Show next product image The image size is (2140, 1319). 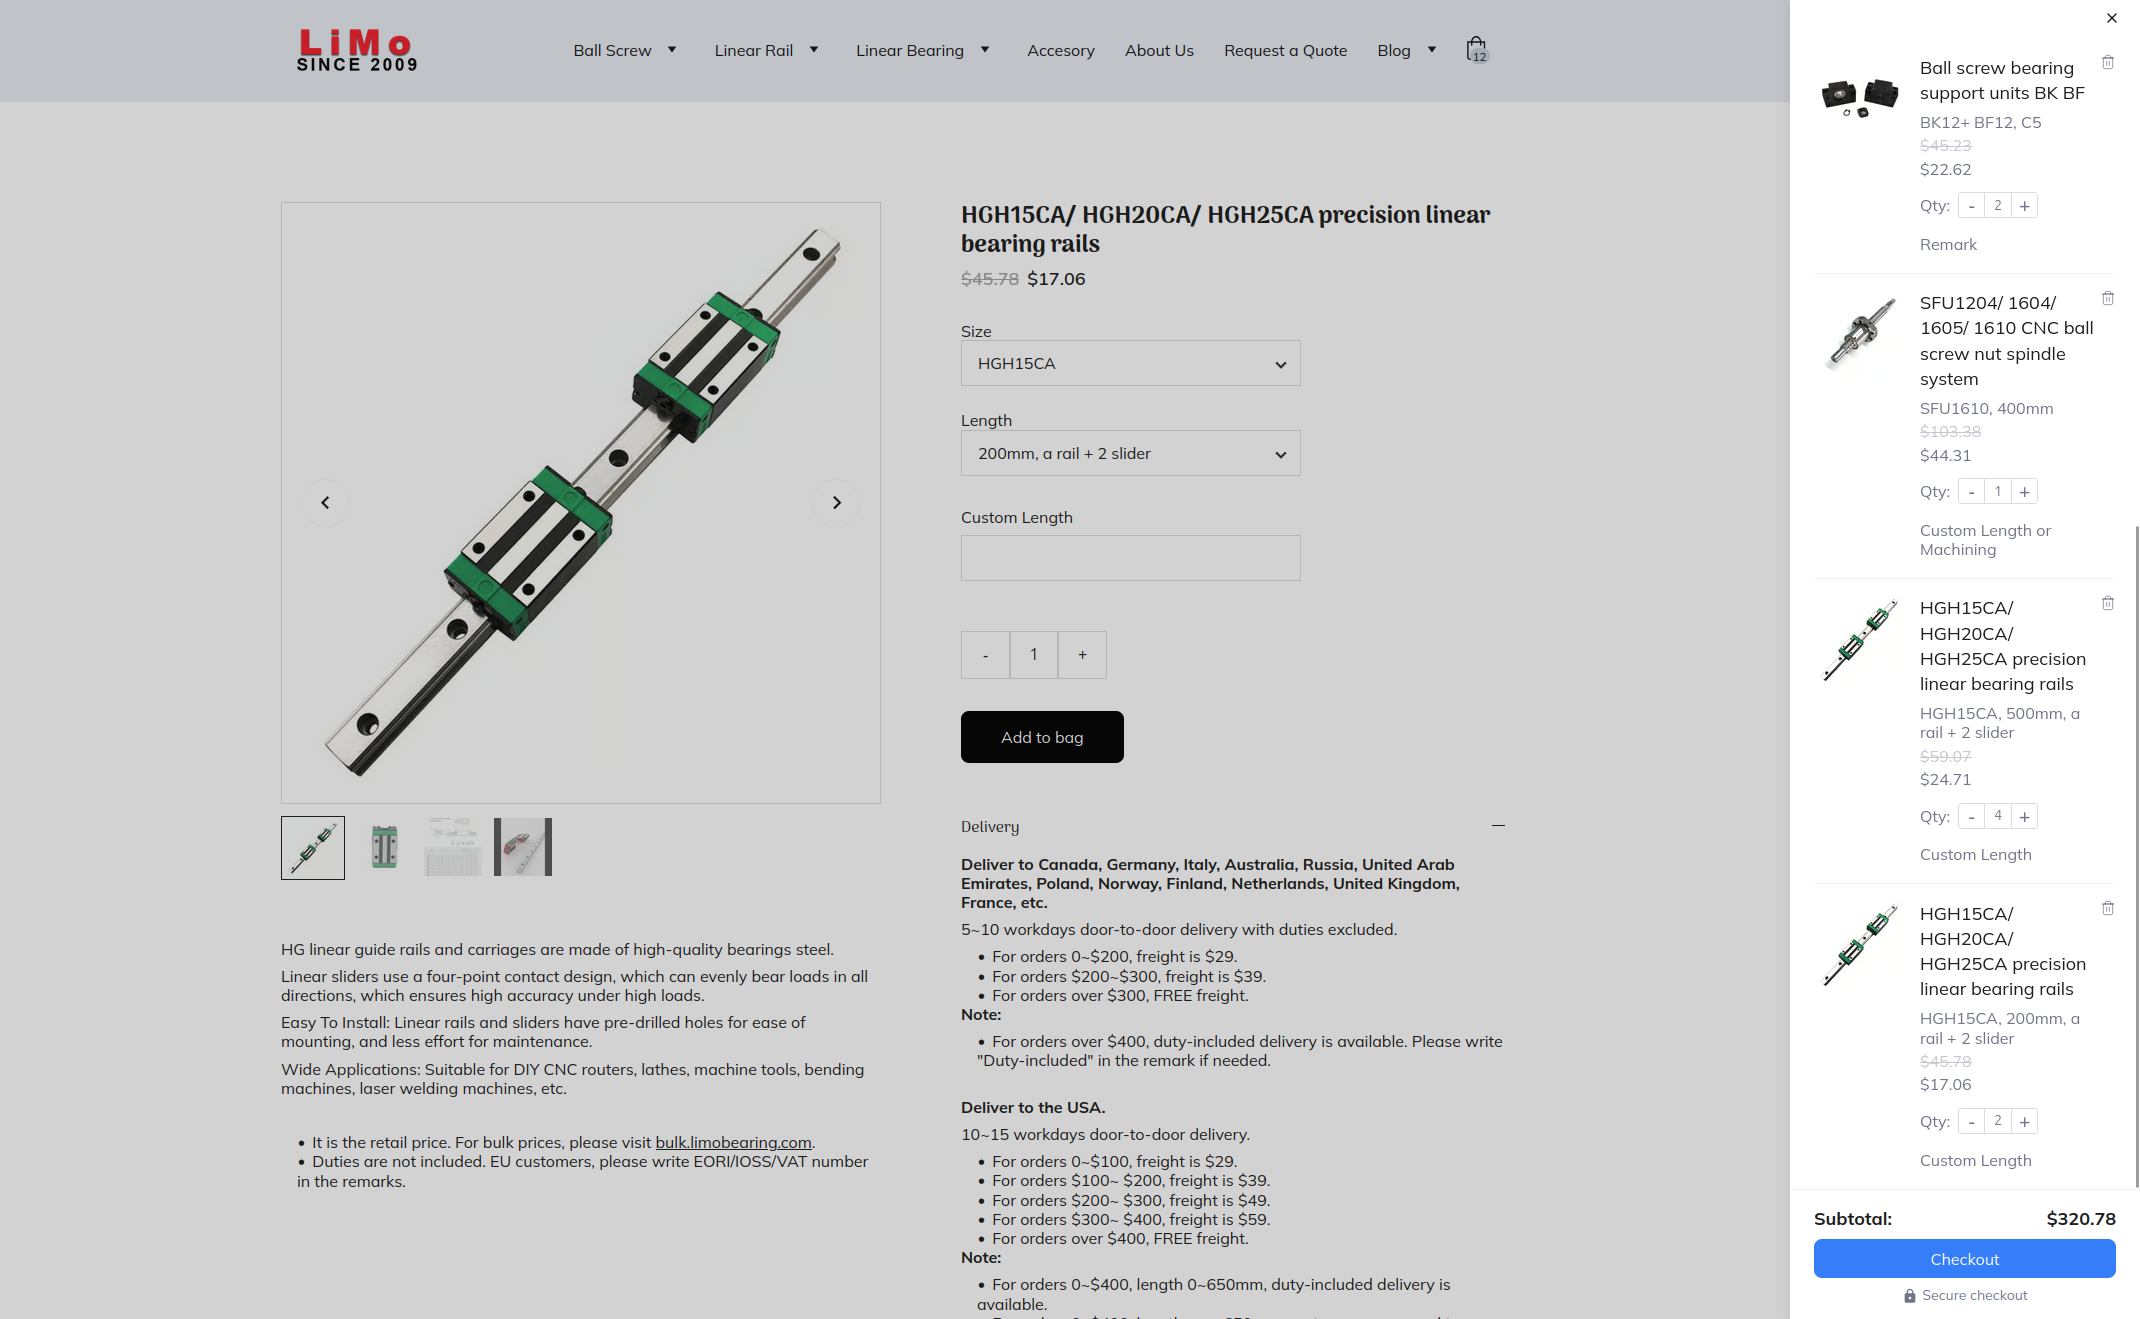pyautogui.click(x=836, y=503)
